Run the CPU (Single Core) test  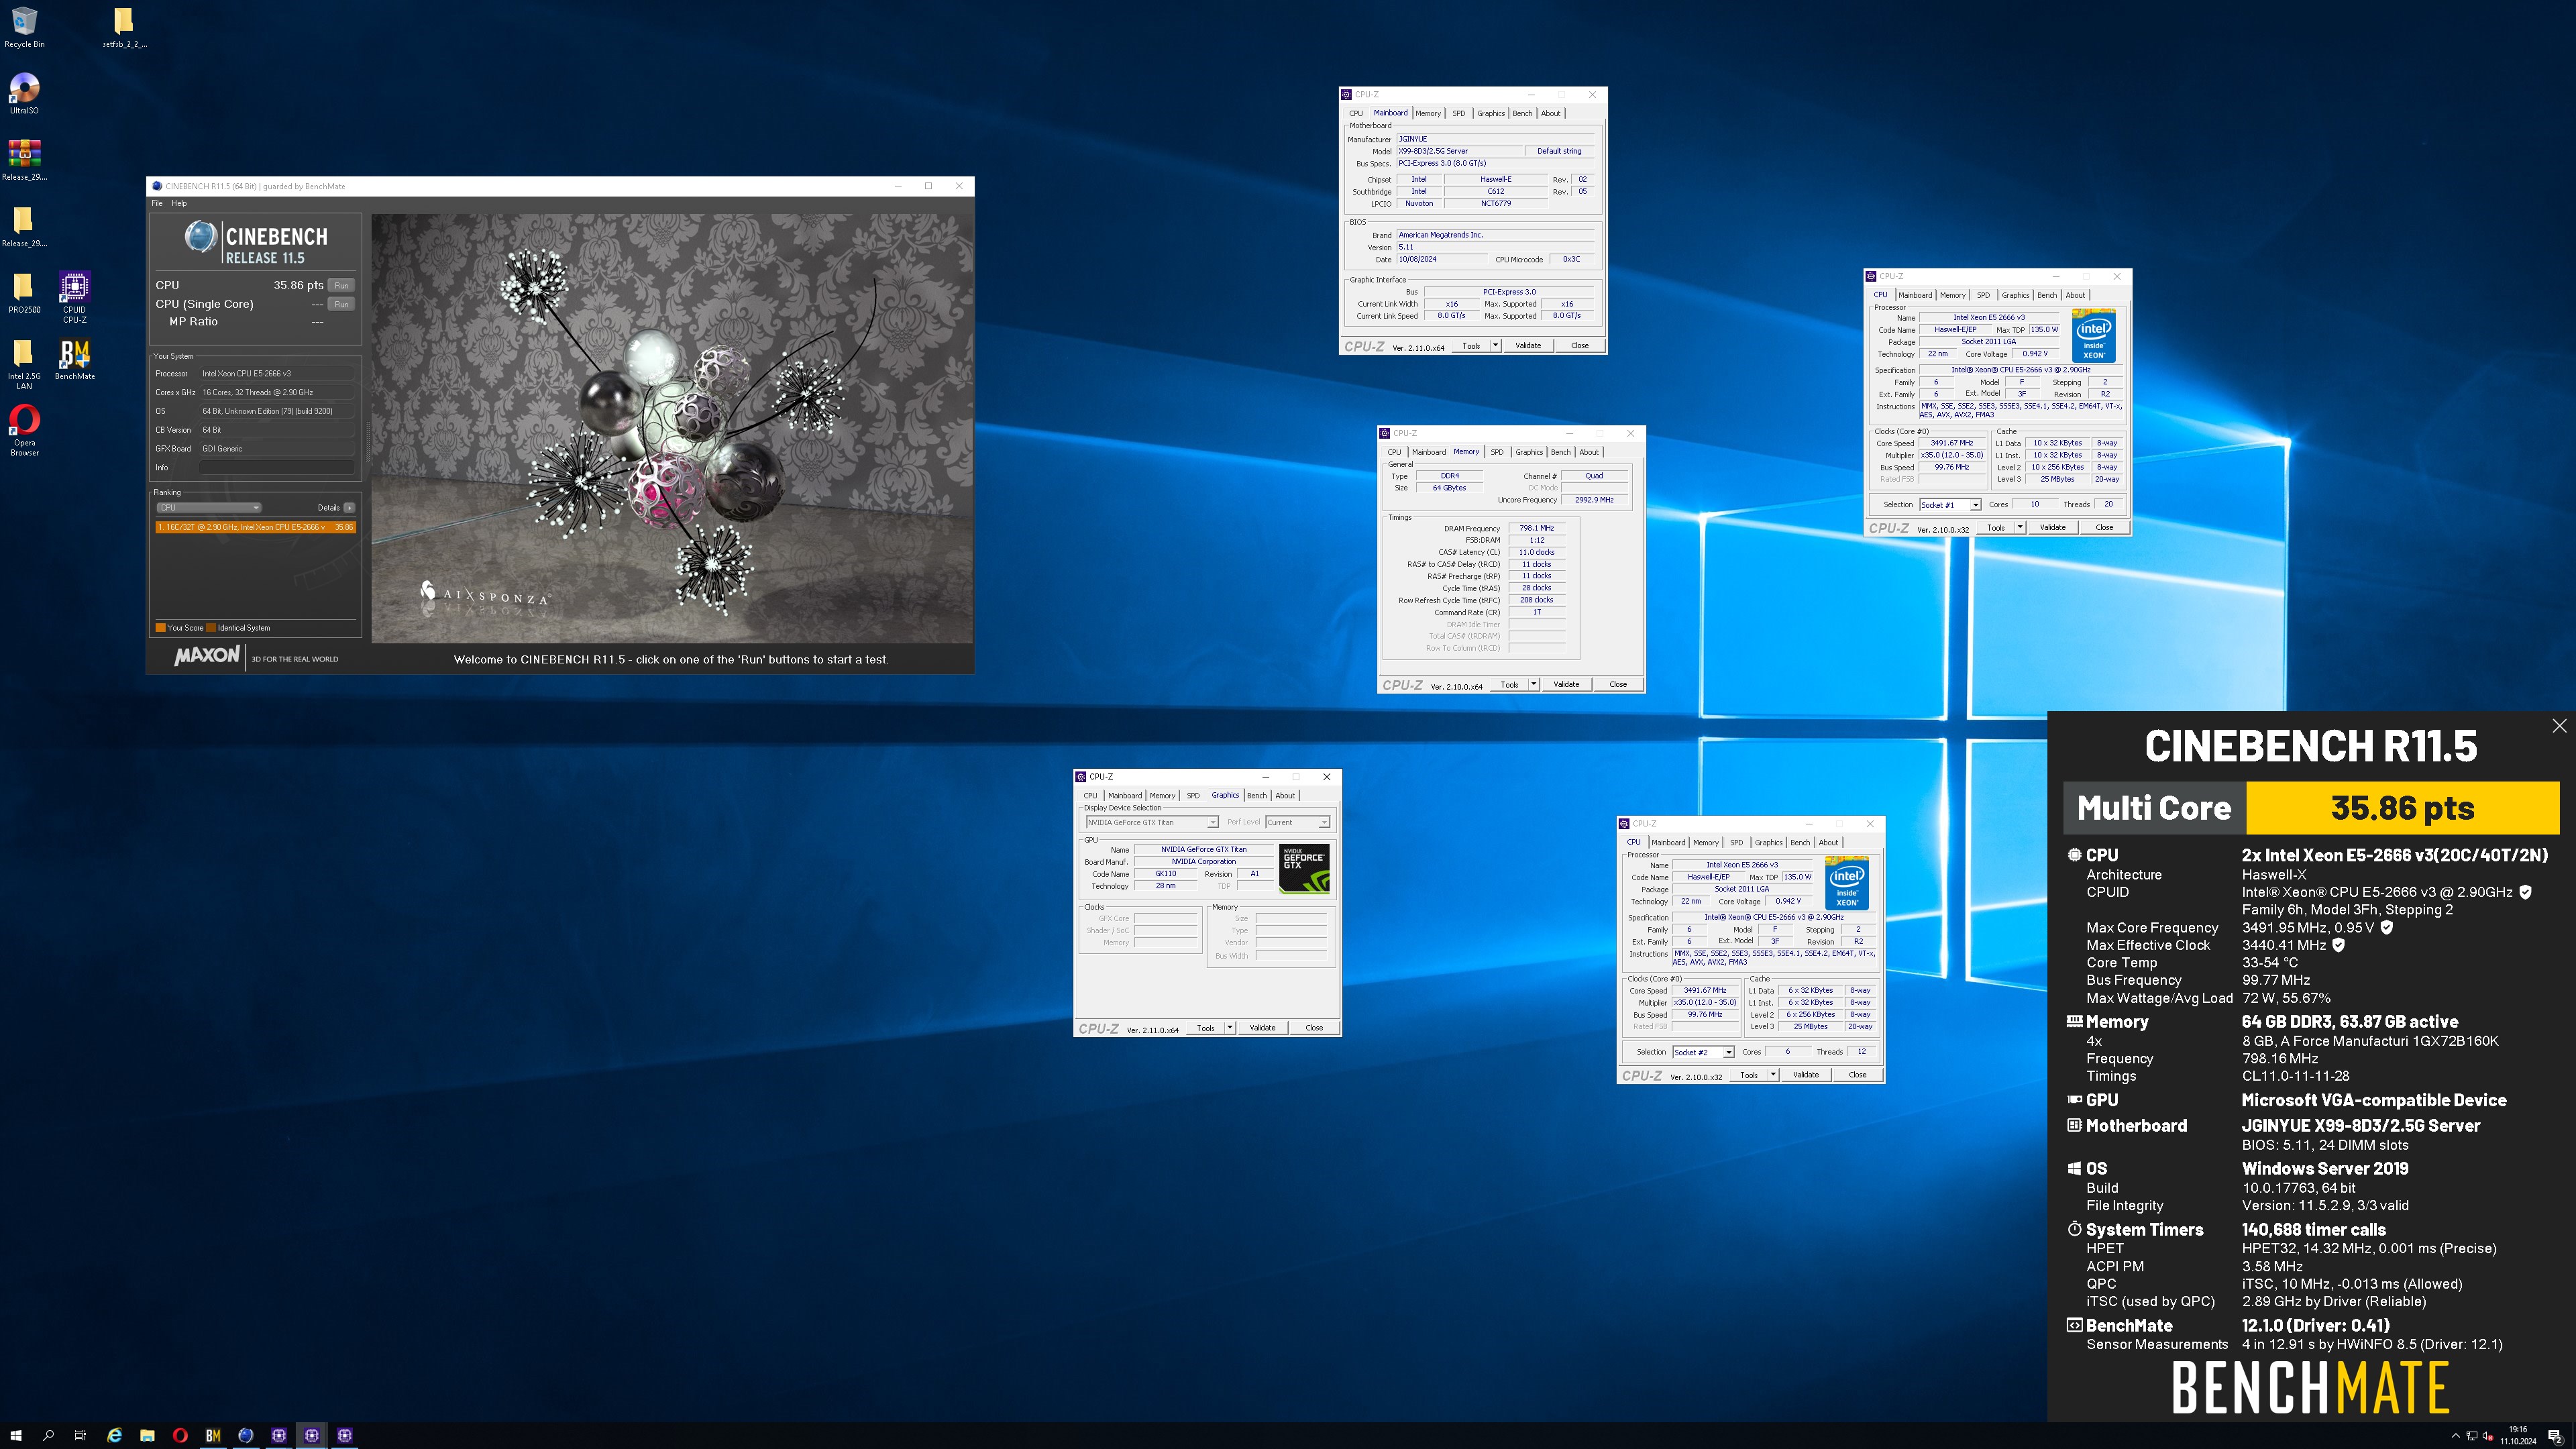pyautogui.click(x=342, y=304)
